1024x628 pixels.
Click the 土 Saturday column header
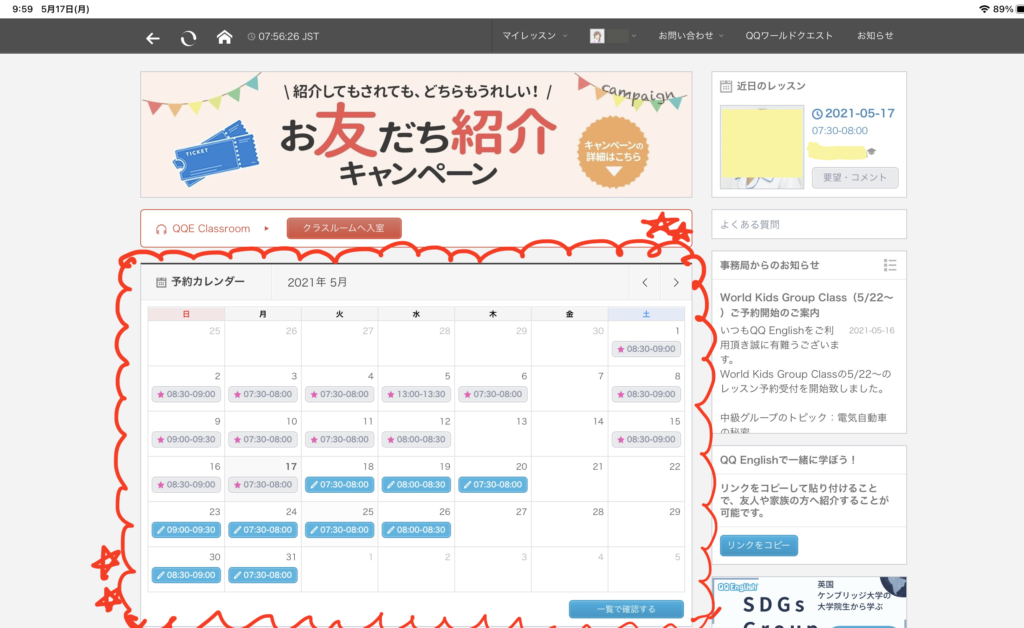pyautogui.click(x=646, y=314)
